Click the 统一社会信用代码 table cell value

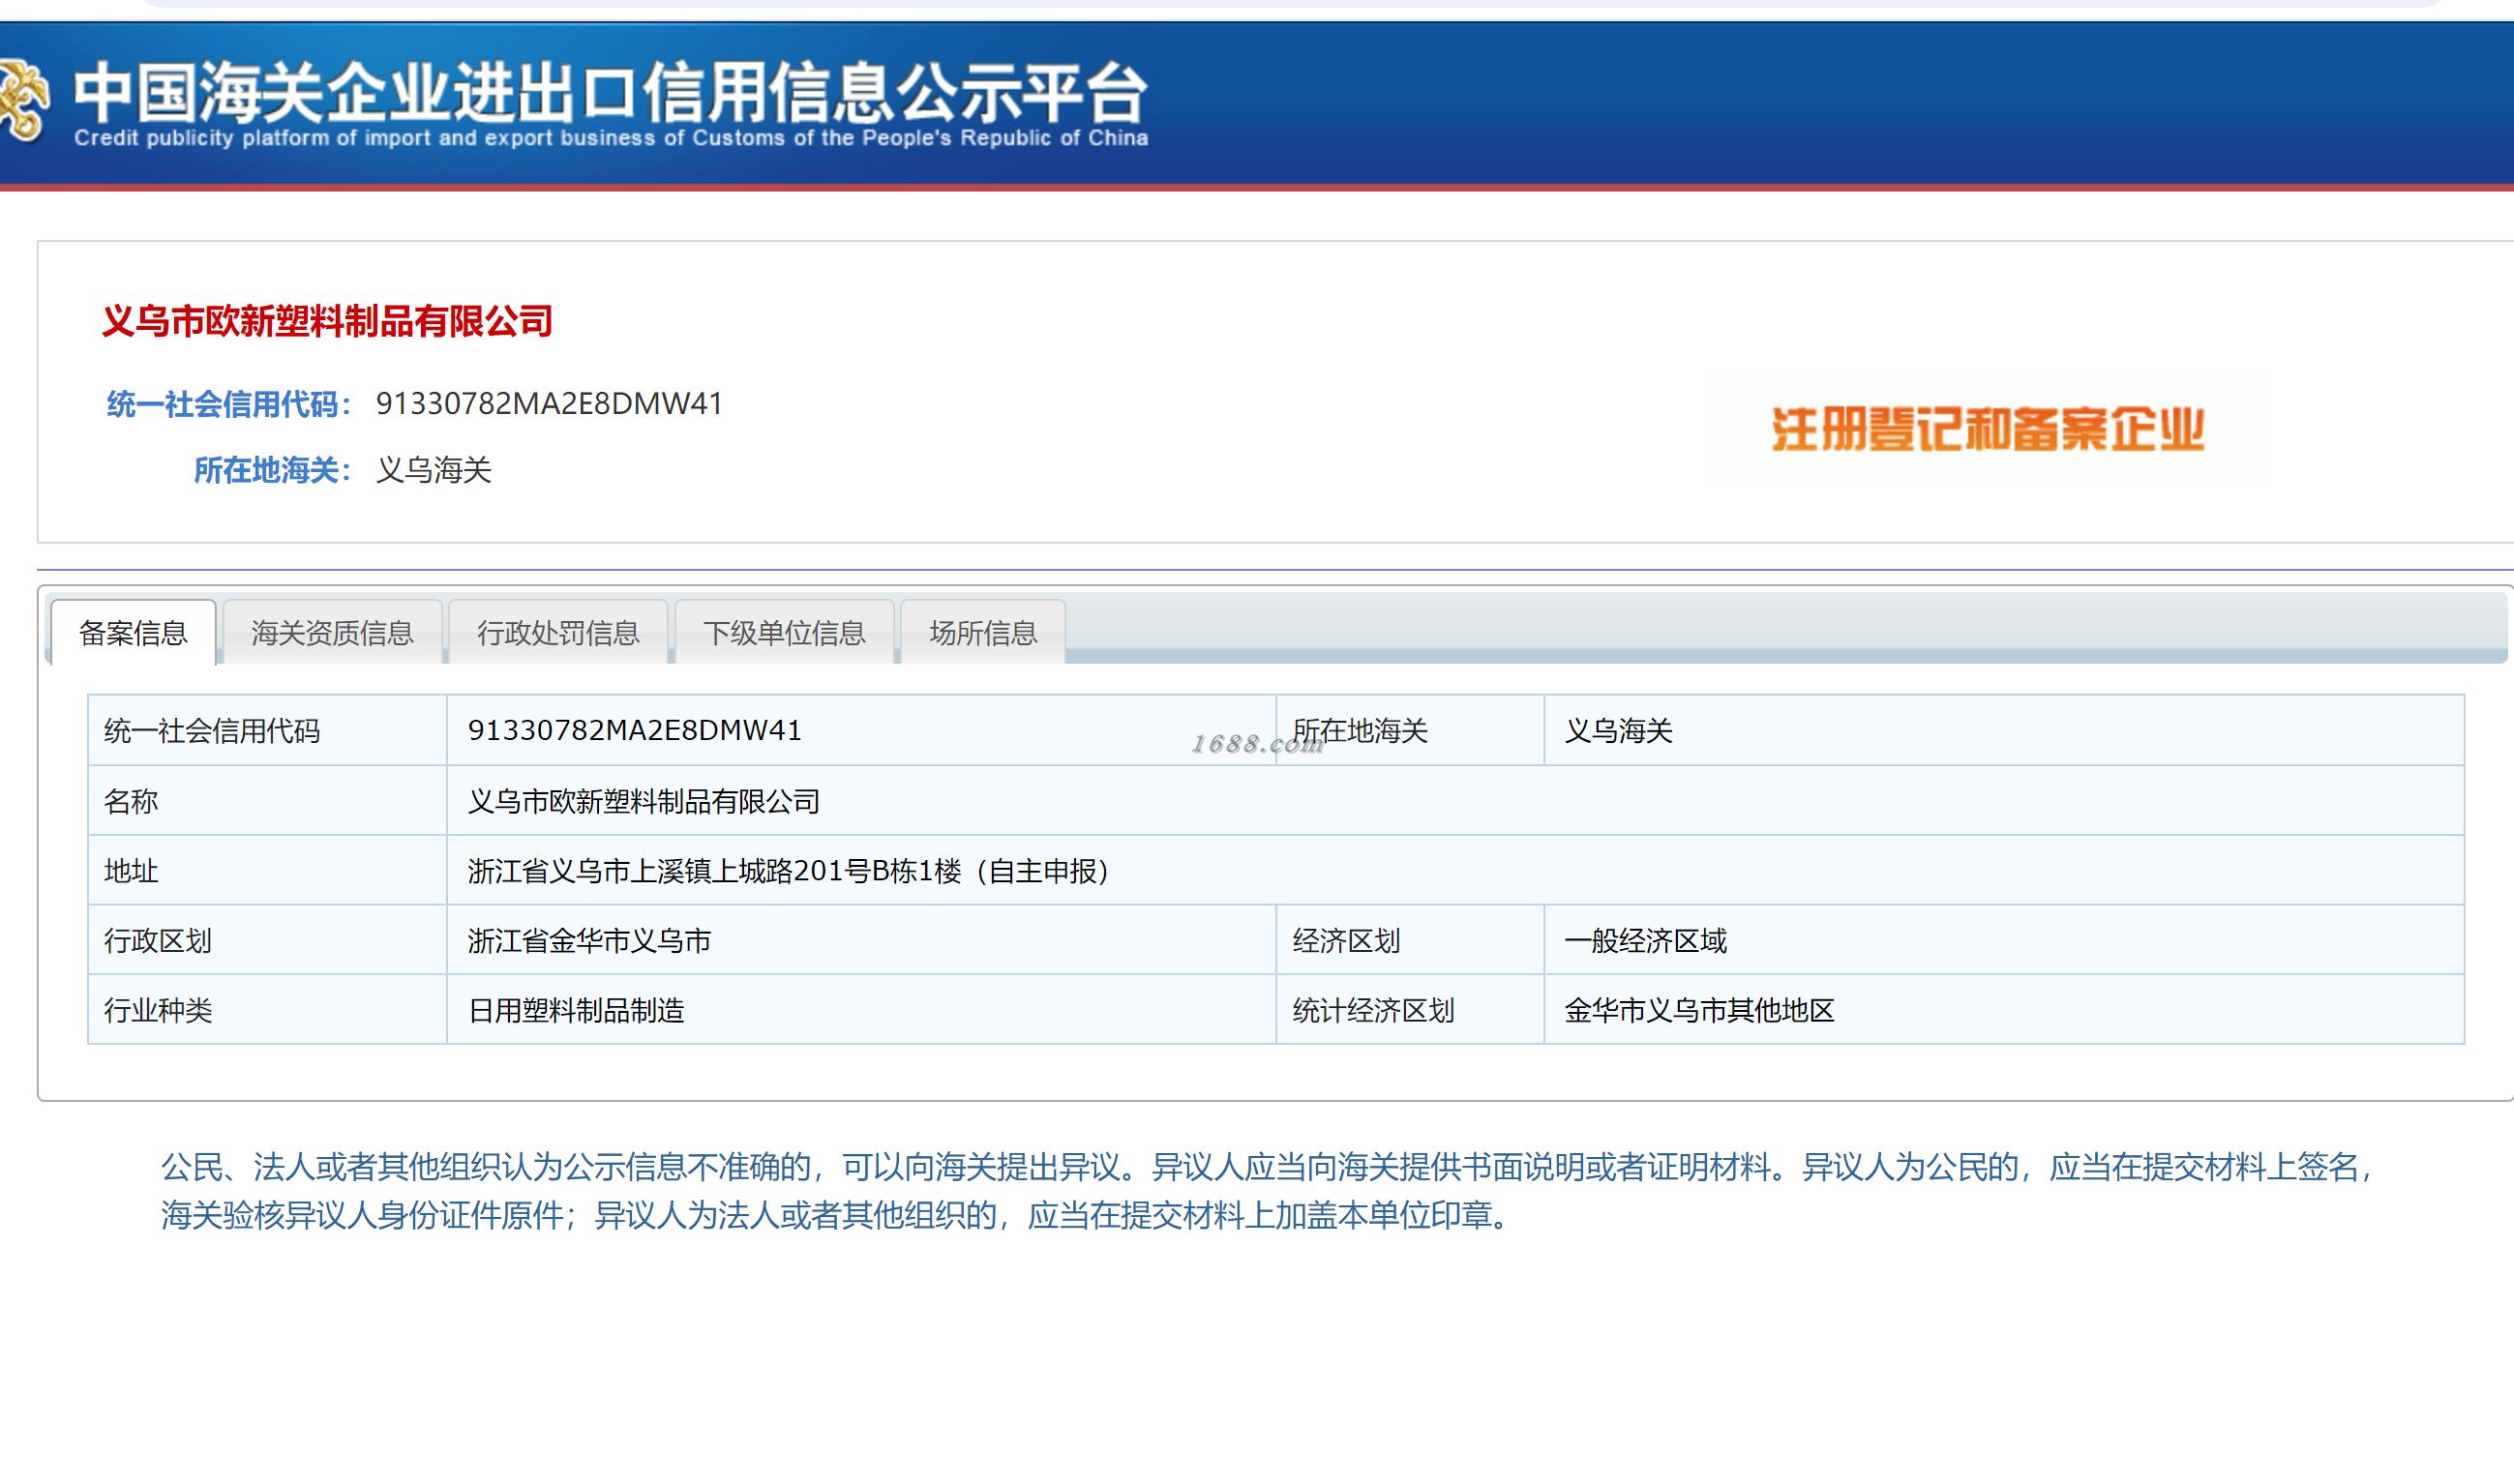(x=634, y=731)
